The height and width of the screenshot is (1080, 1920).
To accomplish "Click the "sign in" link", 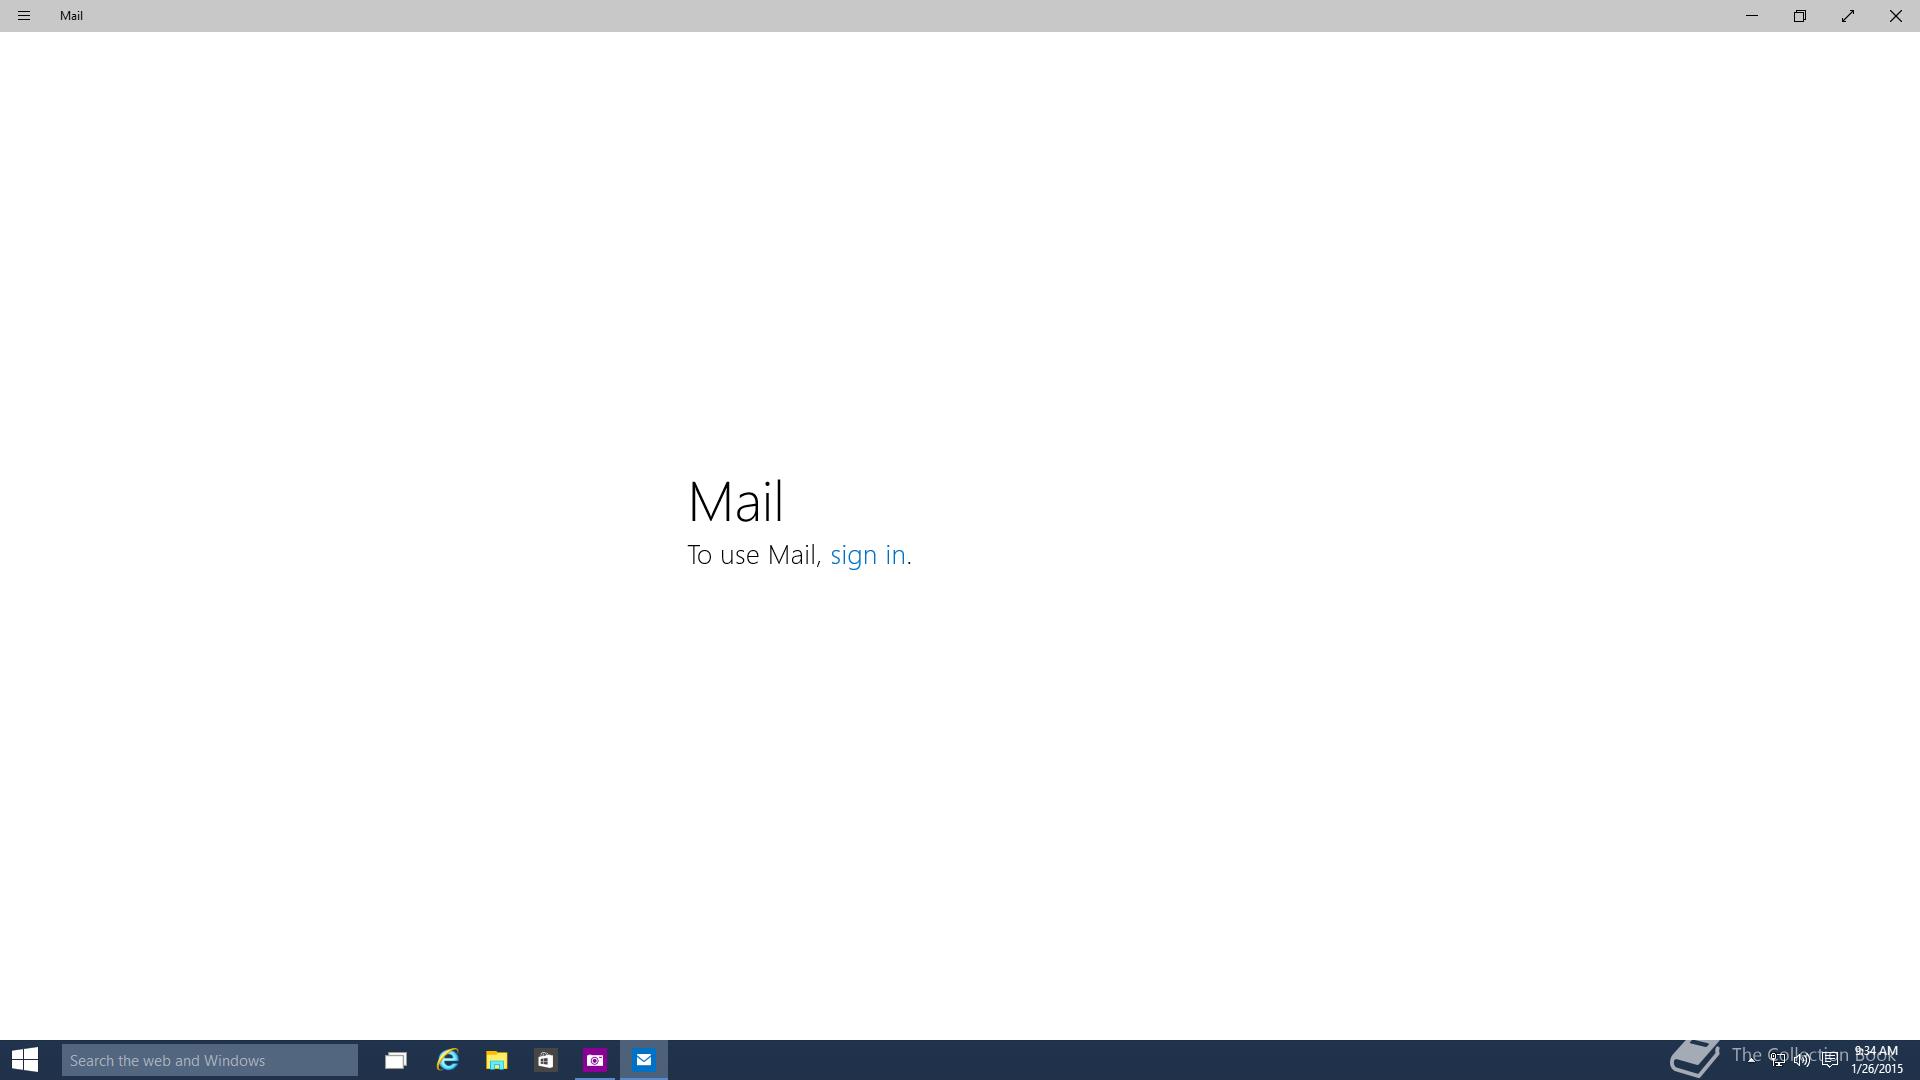I will pyautogui.click(x=868, y=555).
